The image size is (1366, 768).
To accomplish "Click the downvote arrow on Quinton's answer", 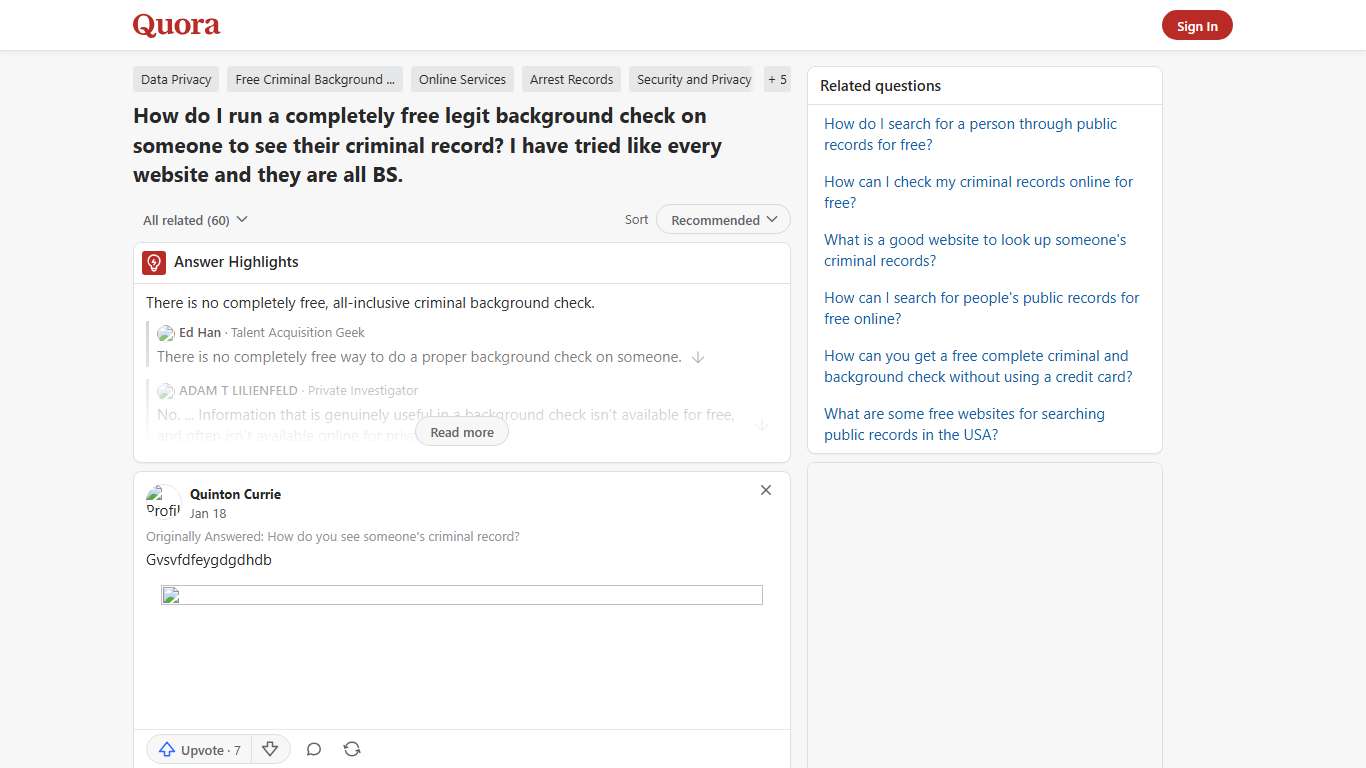I will coord(270,748).
